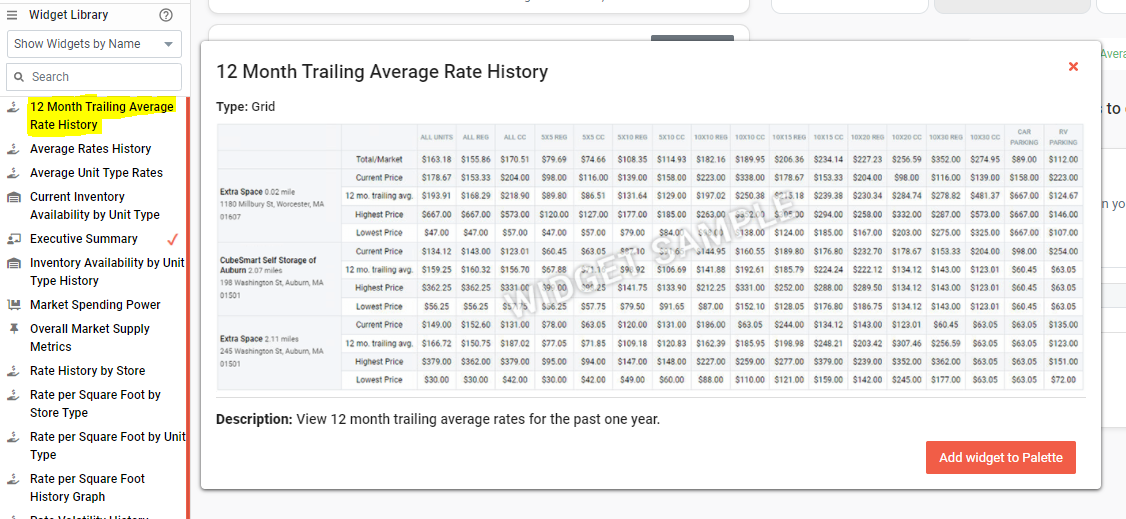Select Inventory Availability by Unit Type History
Screen dimensions: 1126x519
[107, 272]
